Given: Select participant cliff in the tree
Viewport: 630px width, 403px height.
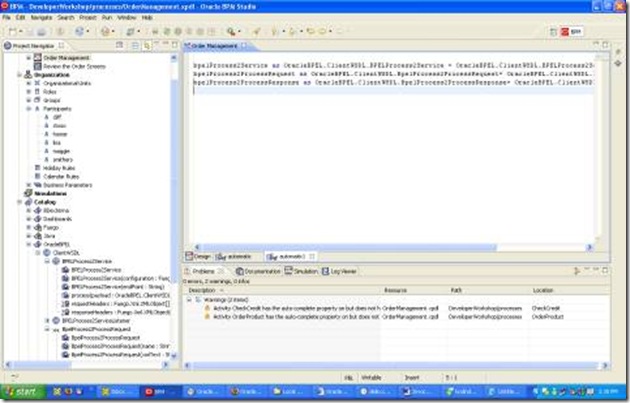Looking at the screenshot, I should click(x=57, y=117).
